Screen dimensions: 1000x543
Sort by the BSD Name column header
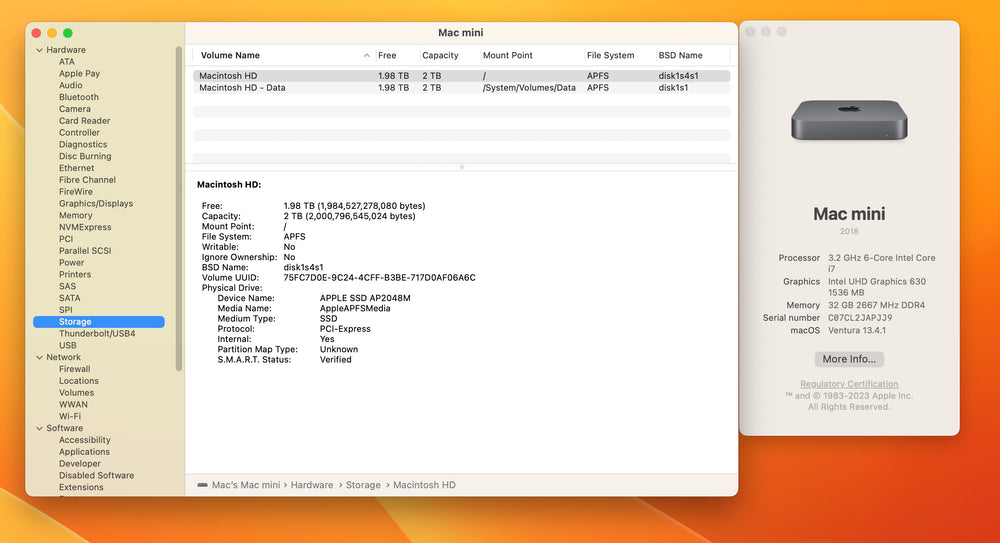click(680, 56)
